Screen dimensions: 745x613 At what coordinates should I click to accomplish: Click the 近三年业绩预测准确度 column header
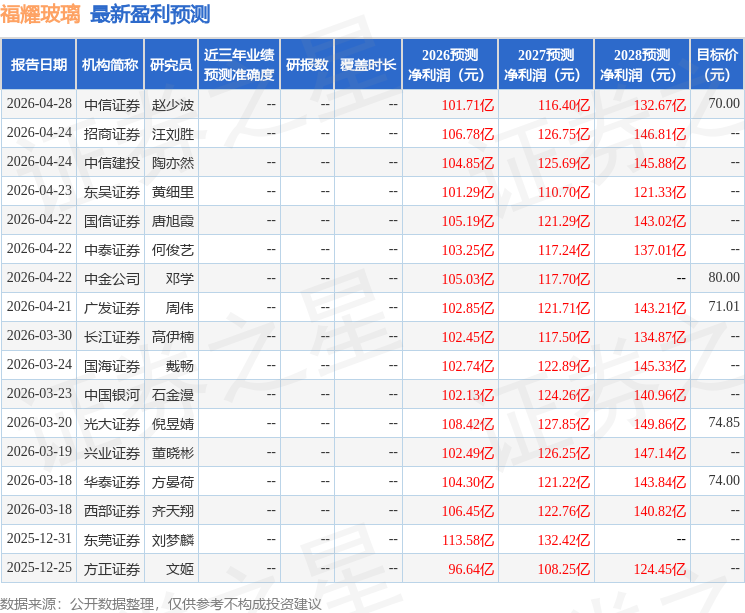(x=239, y=64)
